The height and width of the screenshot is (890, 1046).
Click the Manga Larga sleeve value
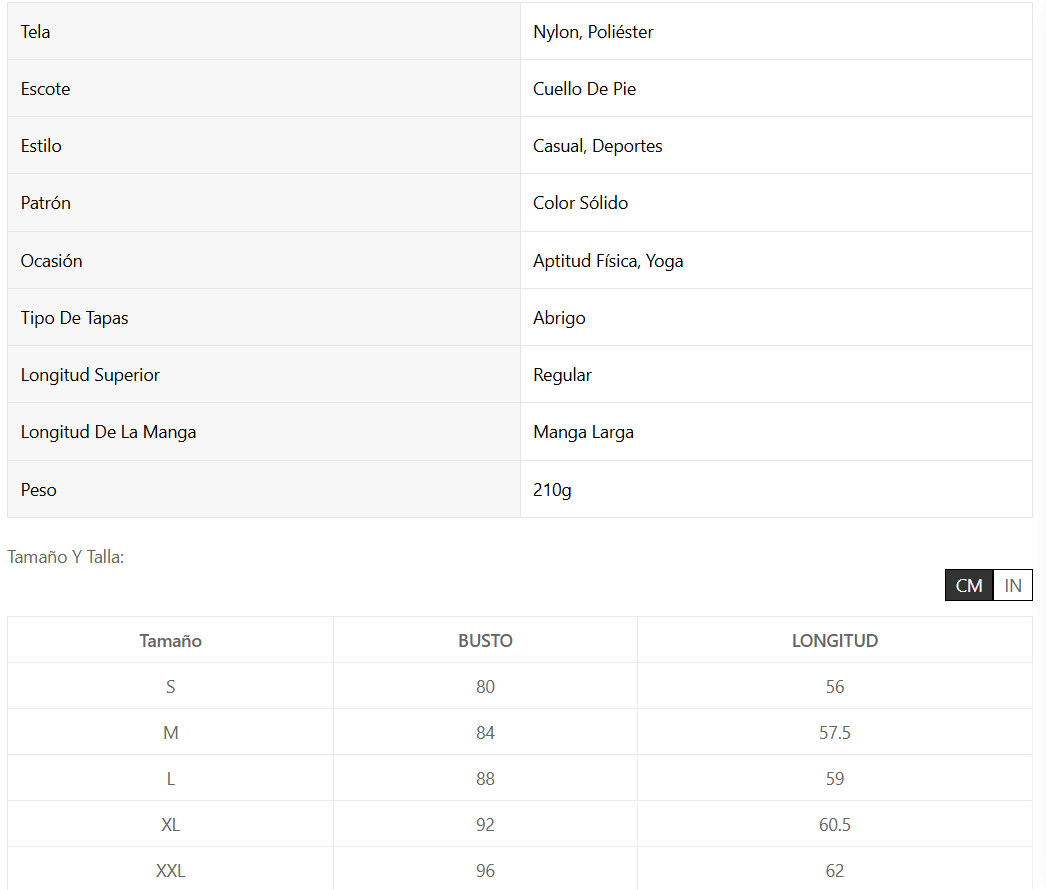583,432
